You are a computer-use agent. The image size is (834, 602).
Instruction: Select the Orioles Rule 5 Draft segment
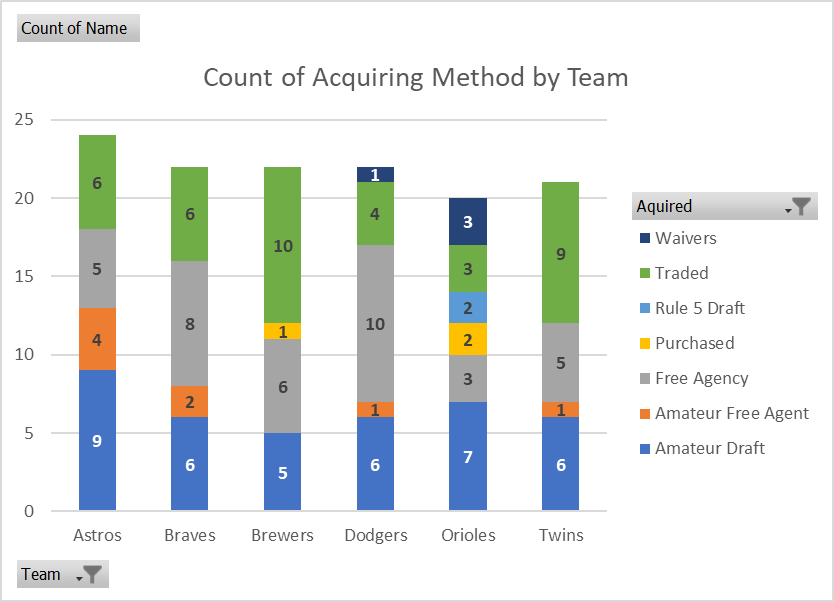click(467, 307)
